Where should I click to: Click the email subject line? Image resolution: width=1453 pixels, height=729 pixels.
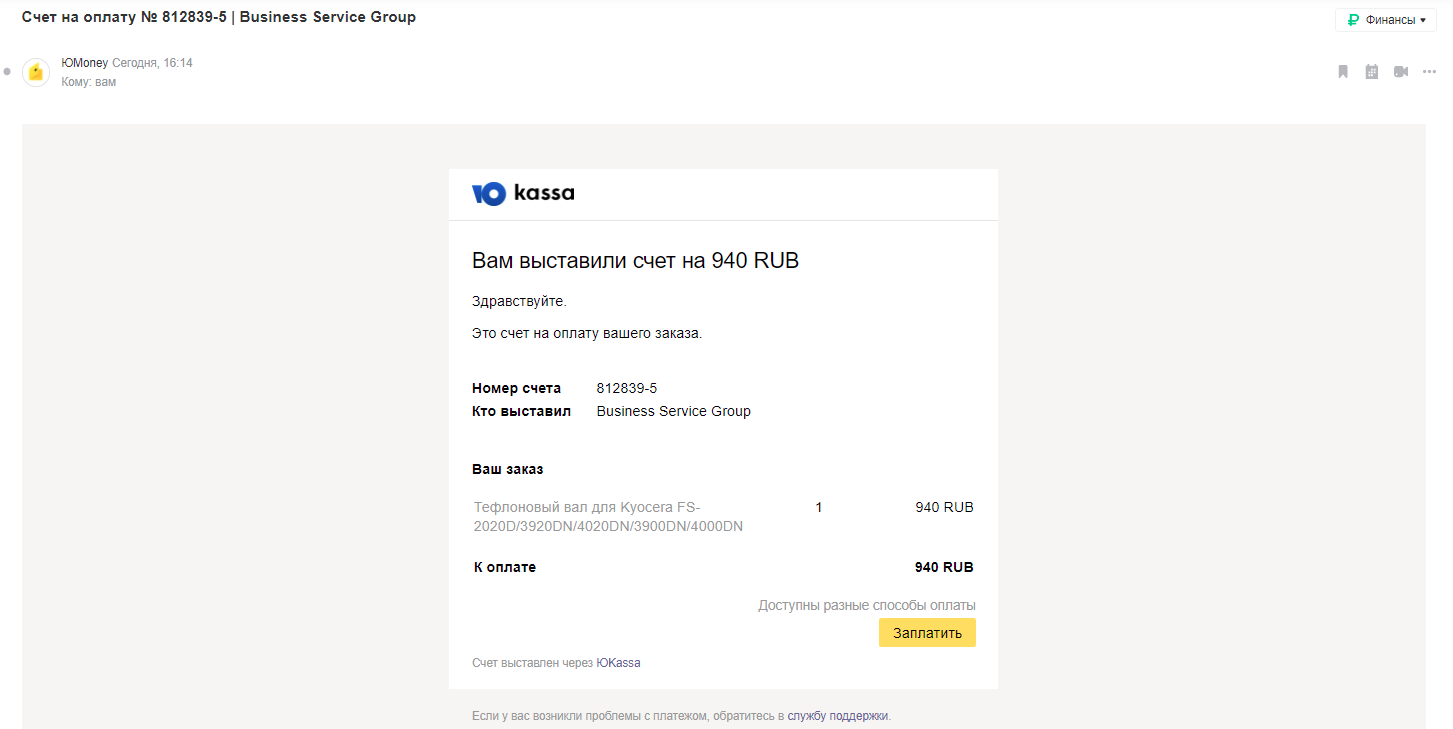tap(219, 17)
